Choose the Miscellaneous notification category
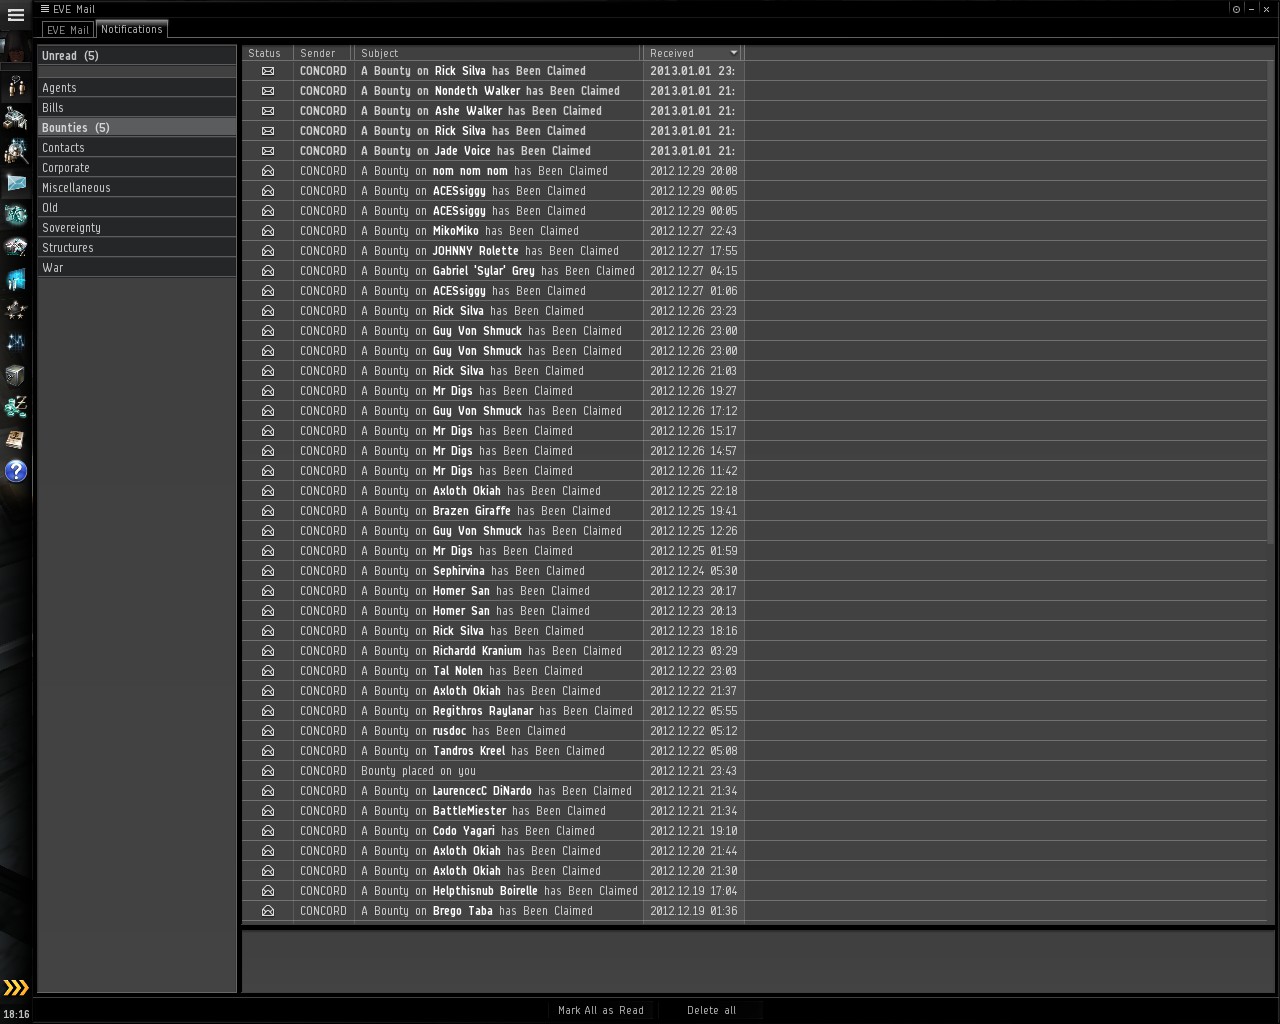The width and height of the screenshot is (1280, 1024). (x=137, y=188)
